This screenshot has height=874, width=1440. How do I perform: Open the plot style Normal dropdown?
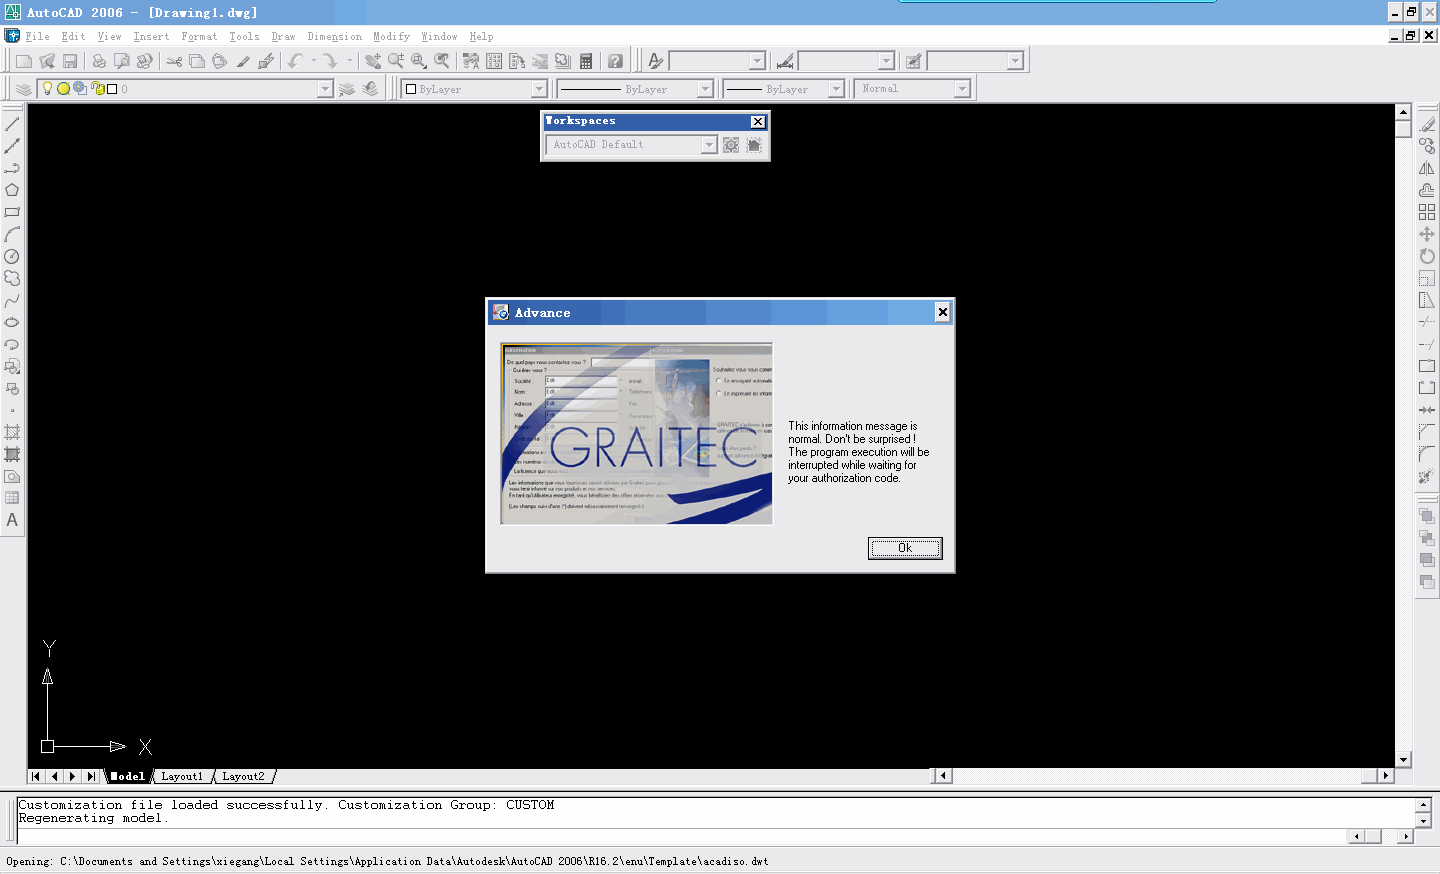pos(962,89)
